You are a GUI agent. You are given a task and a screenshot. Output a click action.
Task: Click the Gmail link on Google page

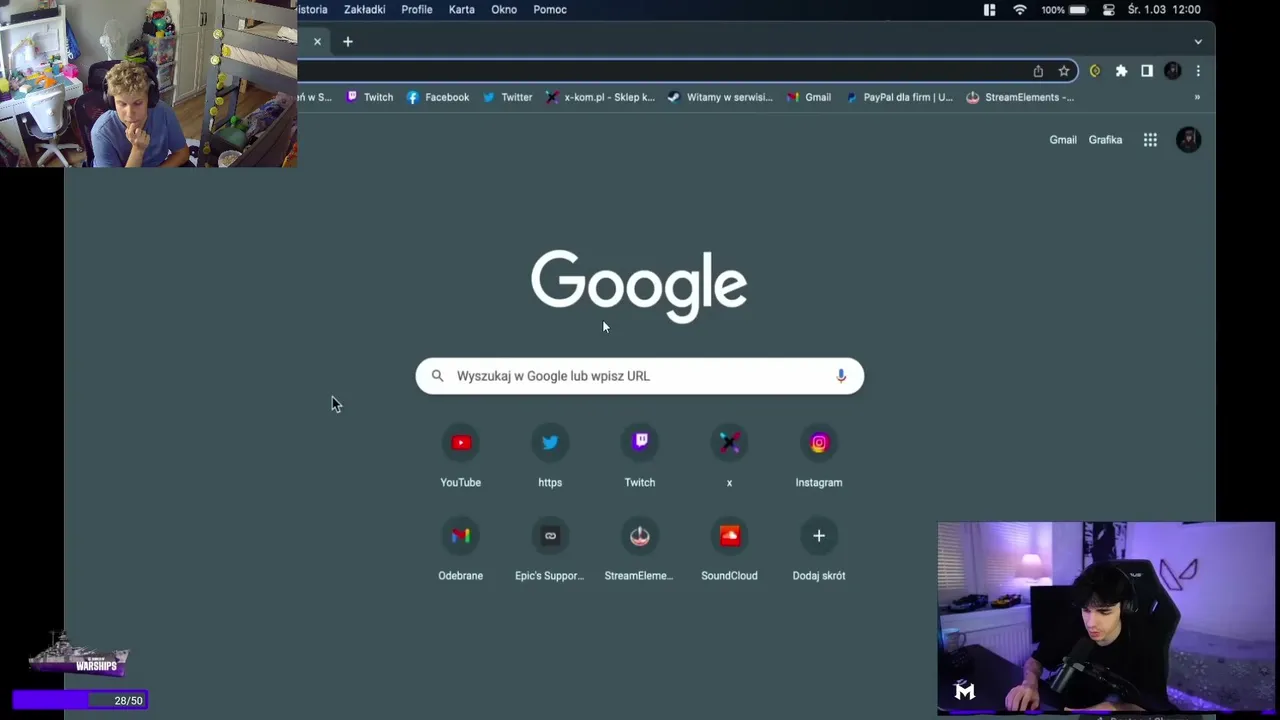point(1063,140)
